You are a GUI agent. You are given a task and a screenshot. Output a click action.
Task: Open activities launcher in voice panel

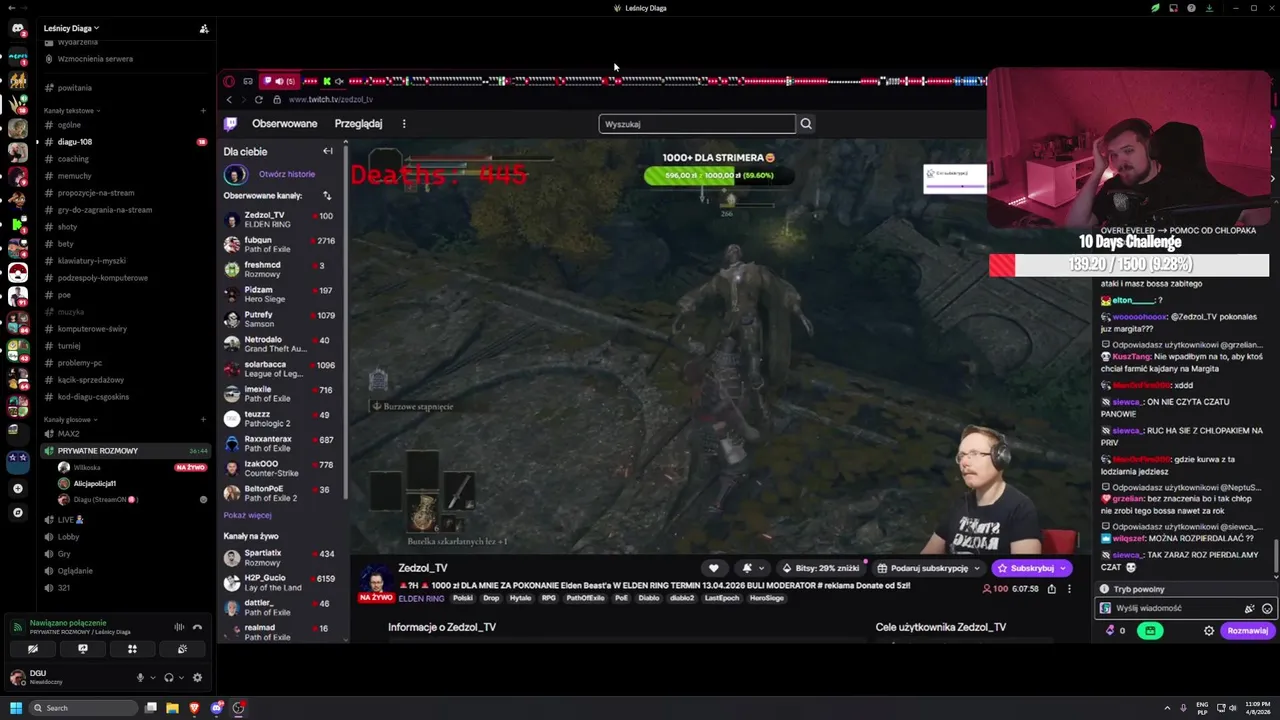point(132,649)
